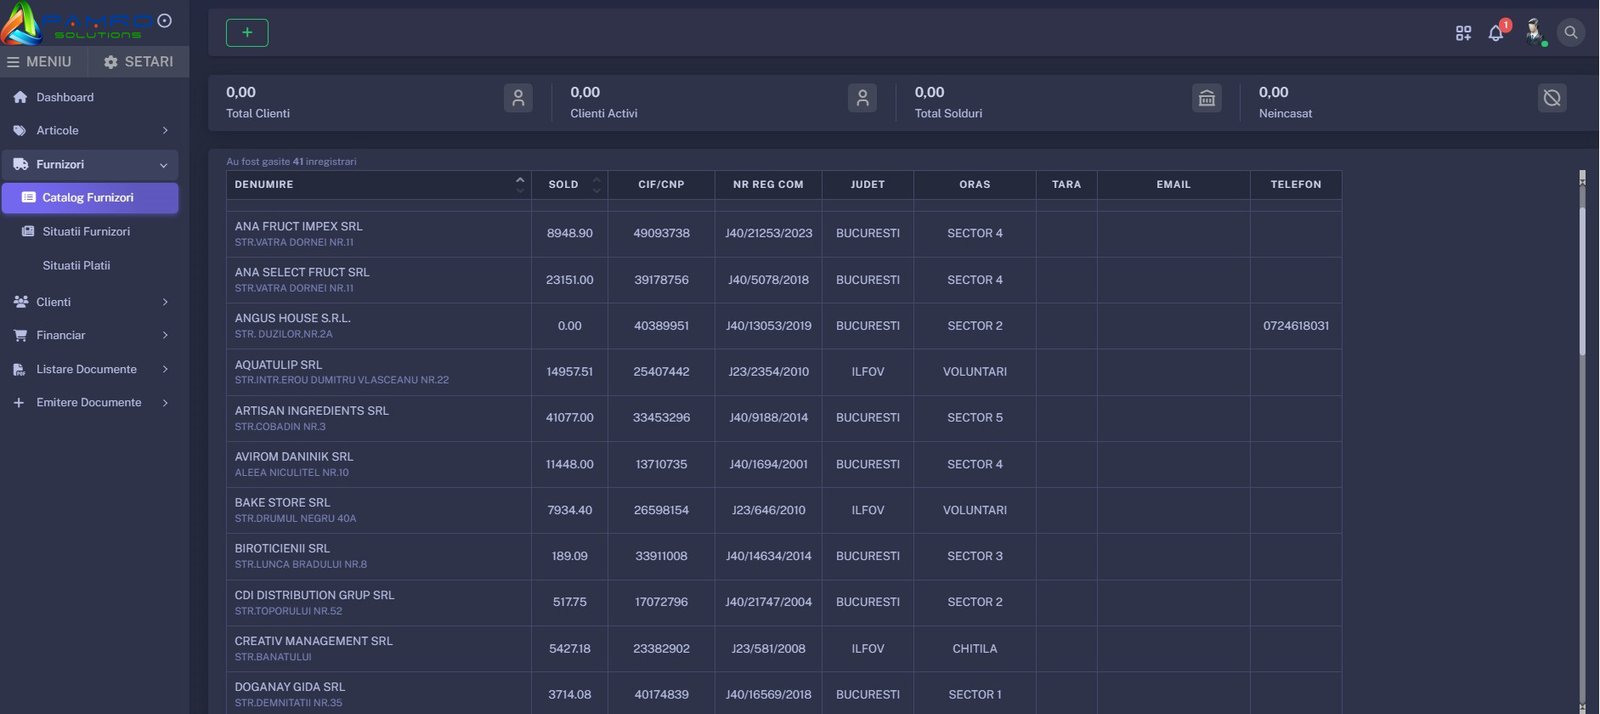The image size is (1600, 714).
Task: Open the ANGUS HOUSE S.R.L. supplier row
Action: [293, 319]
